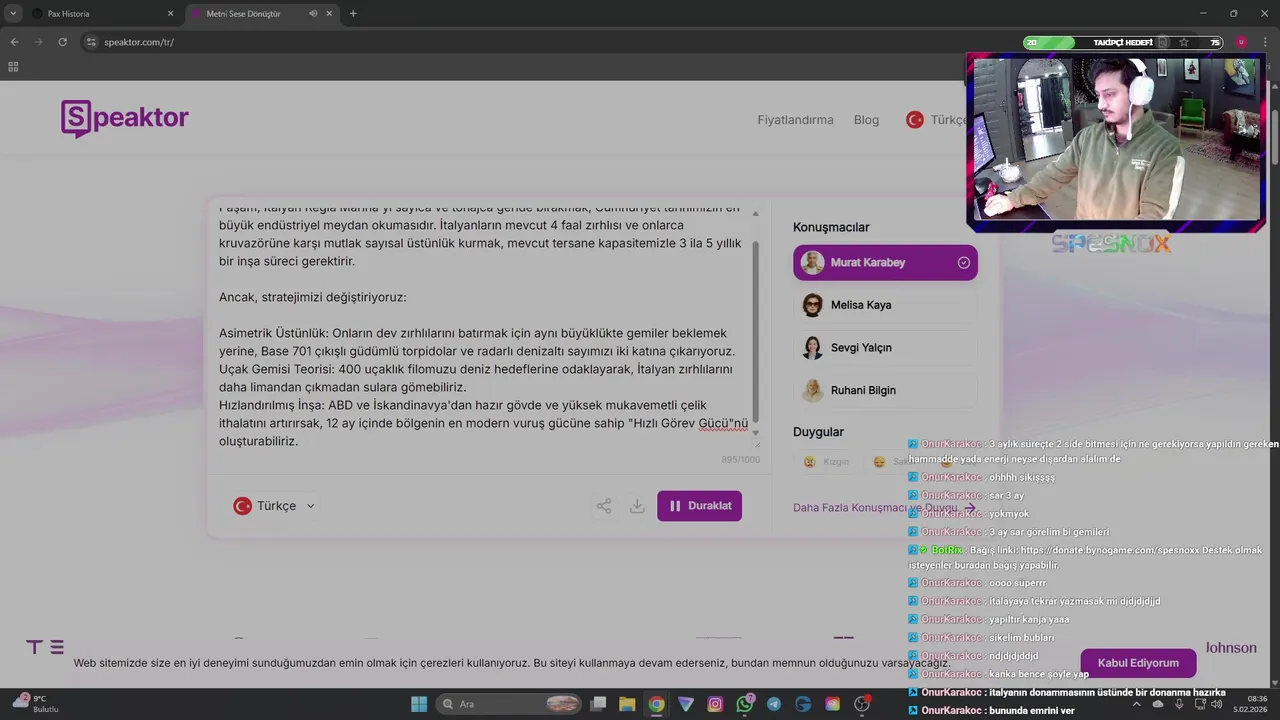1280x720 pixels.
Task: Click the Asimetrik Üstünlük paragraph text
Action: click(477, 342)
